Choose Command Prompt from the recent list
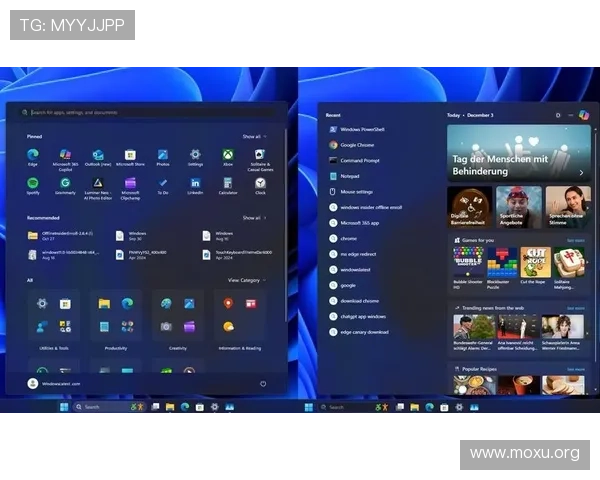Viewport: 600px width, 480px height. [358, 160]
